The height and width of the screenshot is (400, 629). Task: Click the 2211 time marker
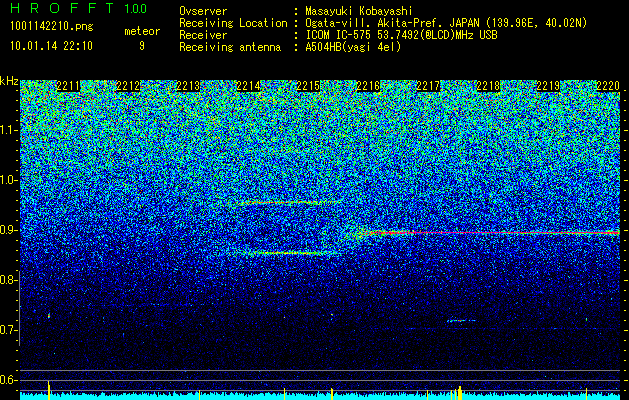tap(68, 86)
